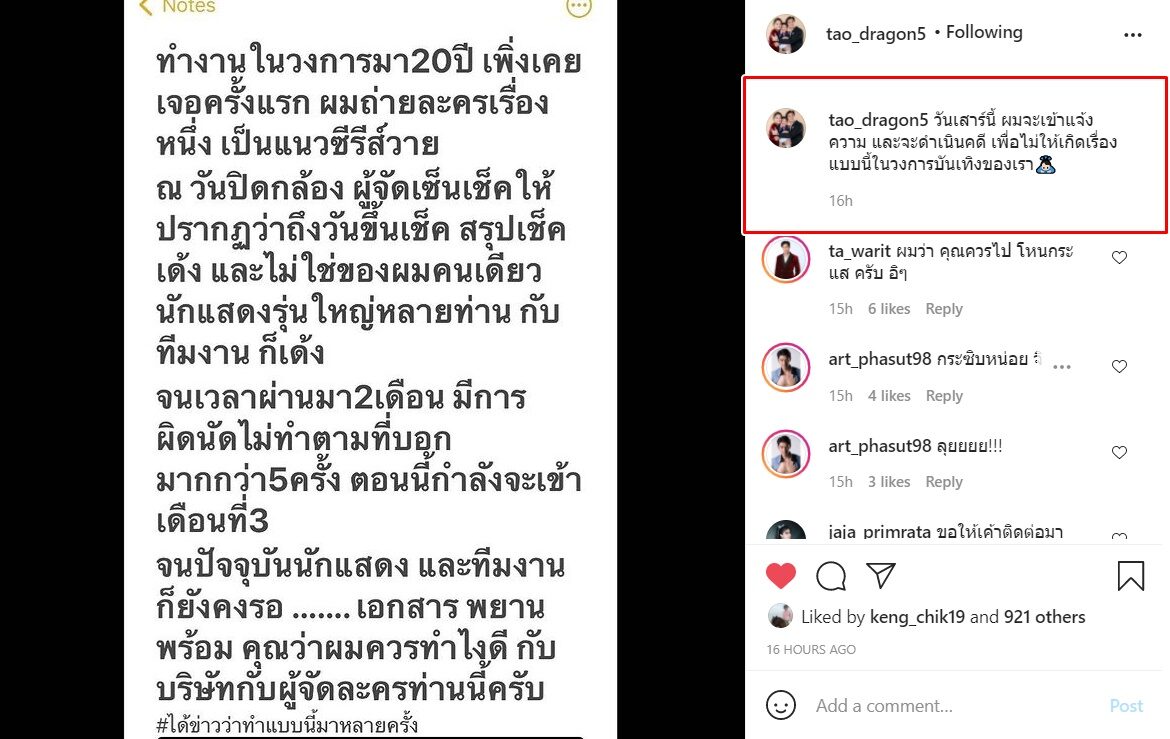1170x739 pixels.
Task: Open the emoji picker smiley icon
Action: pos(780,705)
